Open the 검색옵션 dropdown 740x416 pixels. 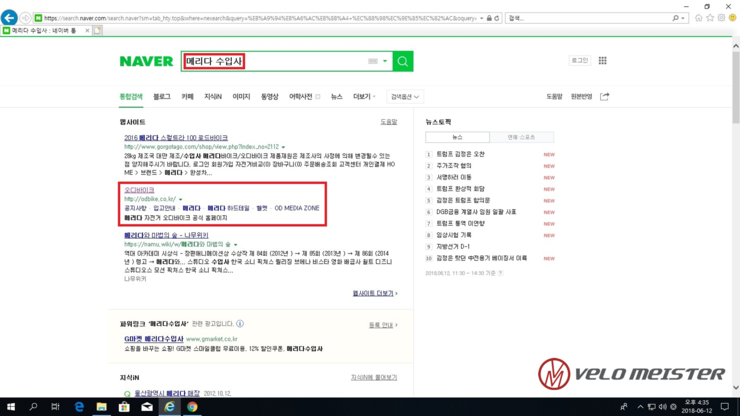[404, 97]
